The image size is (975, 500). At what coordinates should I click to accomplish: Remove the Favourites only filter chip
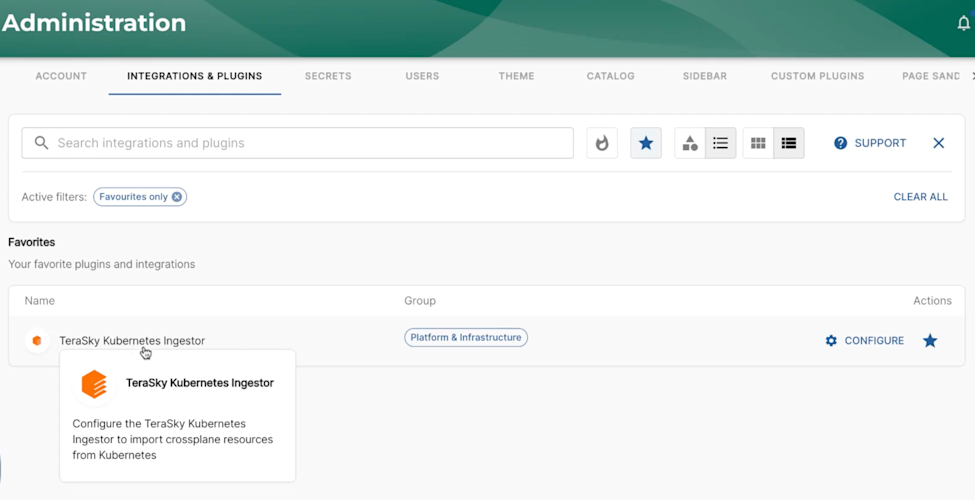177,197
